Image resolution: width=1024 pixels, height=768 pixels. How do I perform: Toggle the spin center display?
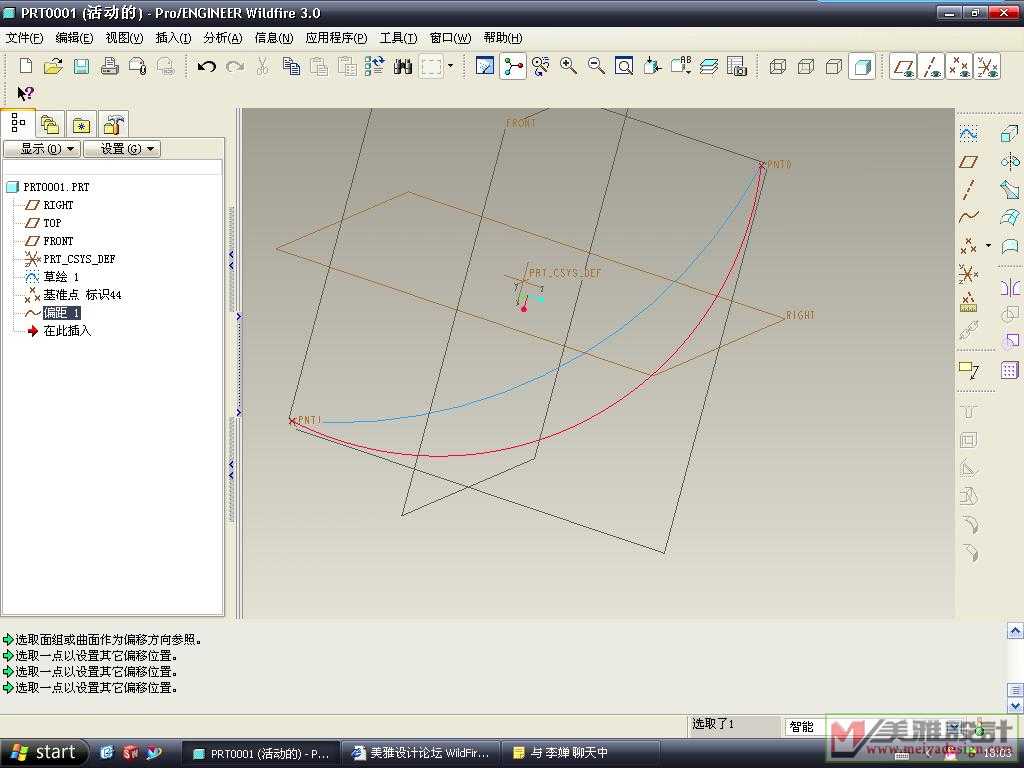[x=513, y=66]
